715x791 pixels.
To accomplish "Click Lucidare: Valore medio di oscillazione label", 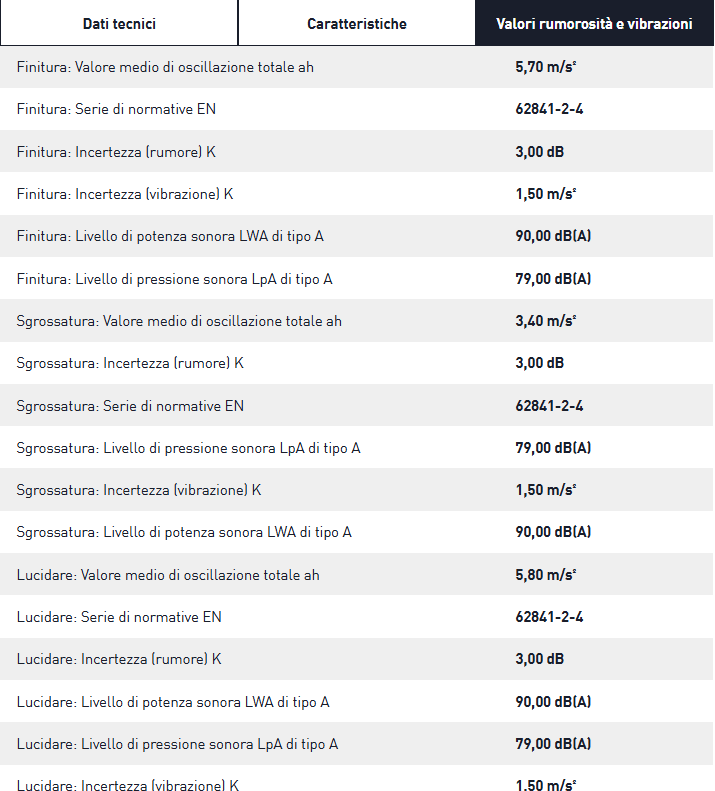I will [168, 575].
